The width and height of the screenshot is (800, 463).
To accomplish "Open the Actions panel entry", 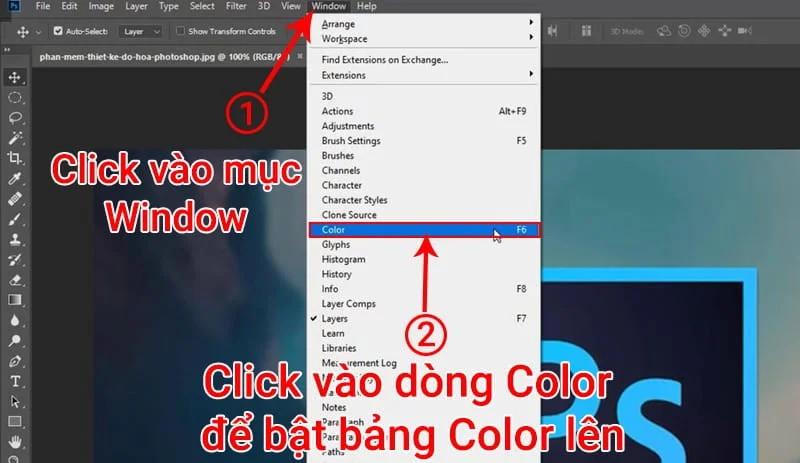I will pyautogui.click(x=424, y=111).
